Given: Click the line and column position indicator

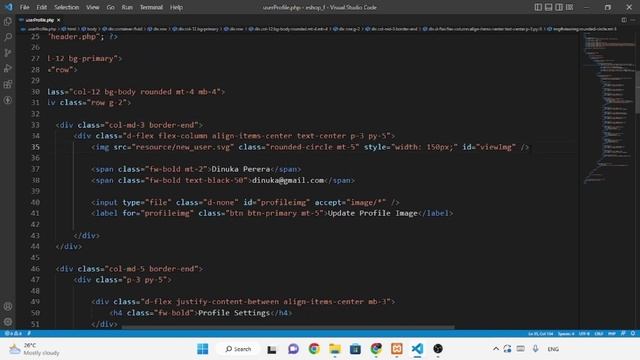Looking at the screenshot, I should tap(540, 333).
